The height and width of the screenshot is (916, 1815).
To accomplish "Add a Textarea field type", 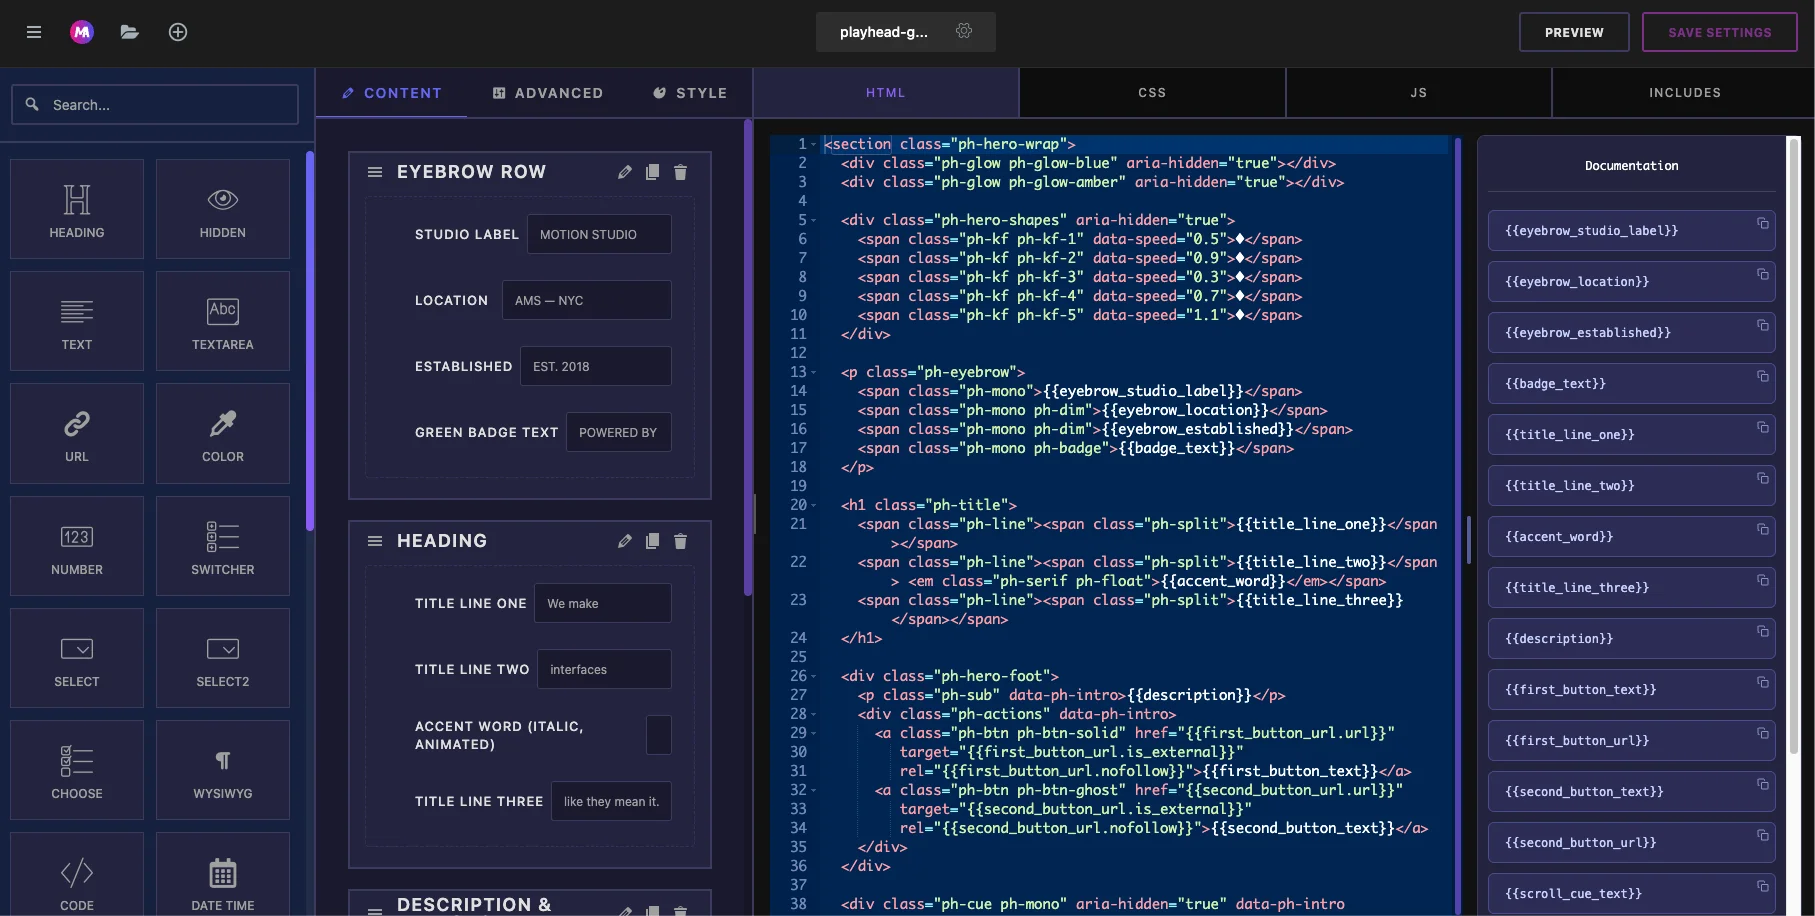I will click(x=223, y=321).
